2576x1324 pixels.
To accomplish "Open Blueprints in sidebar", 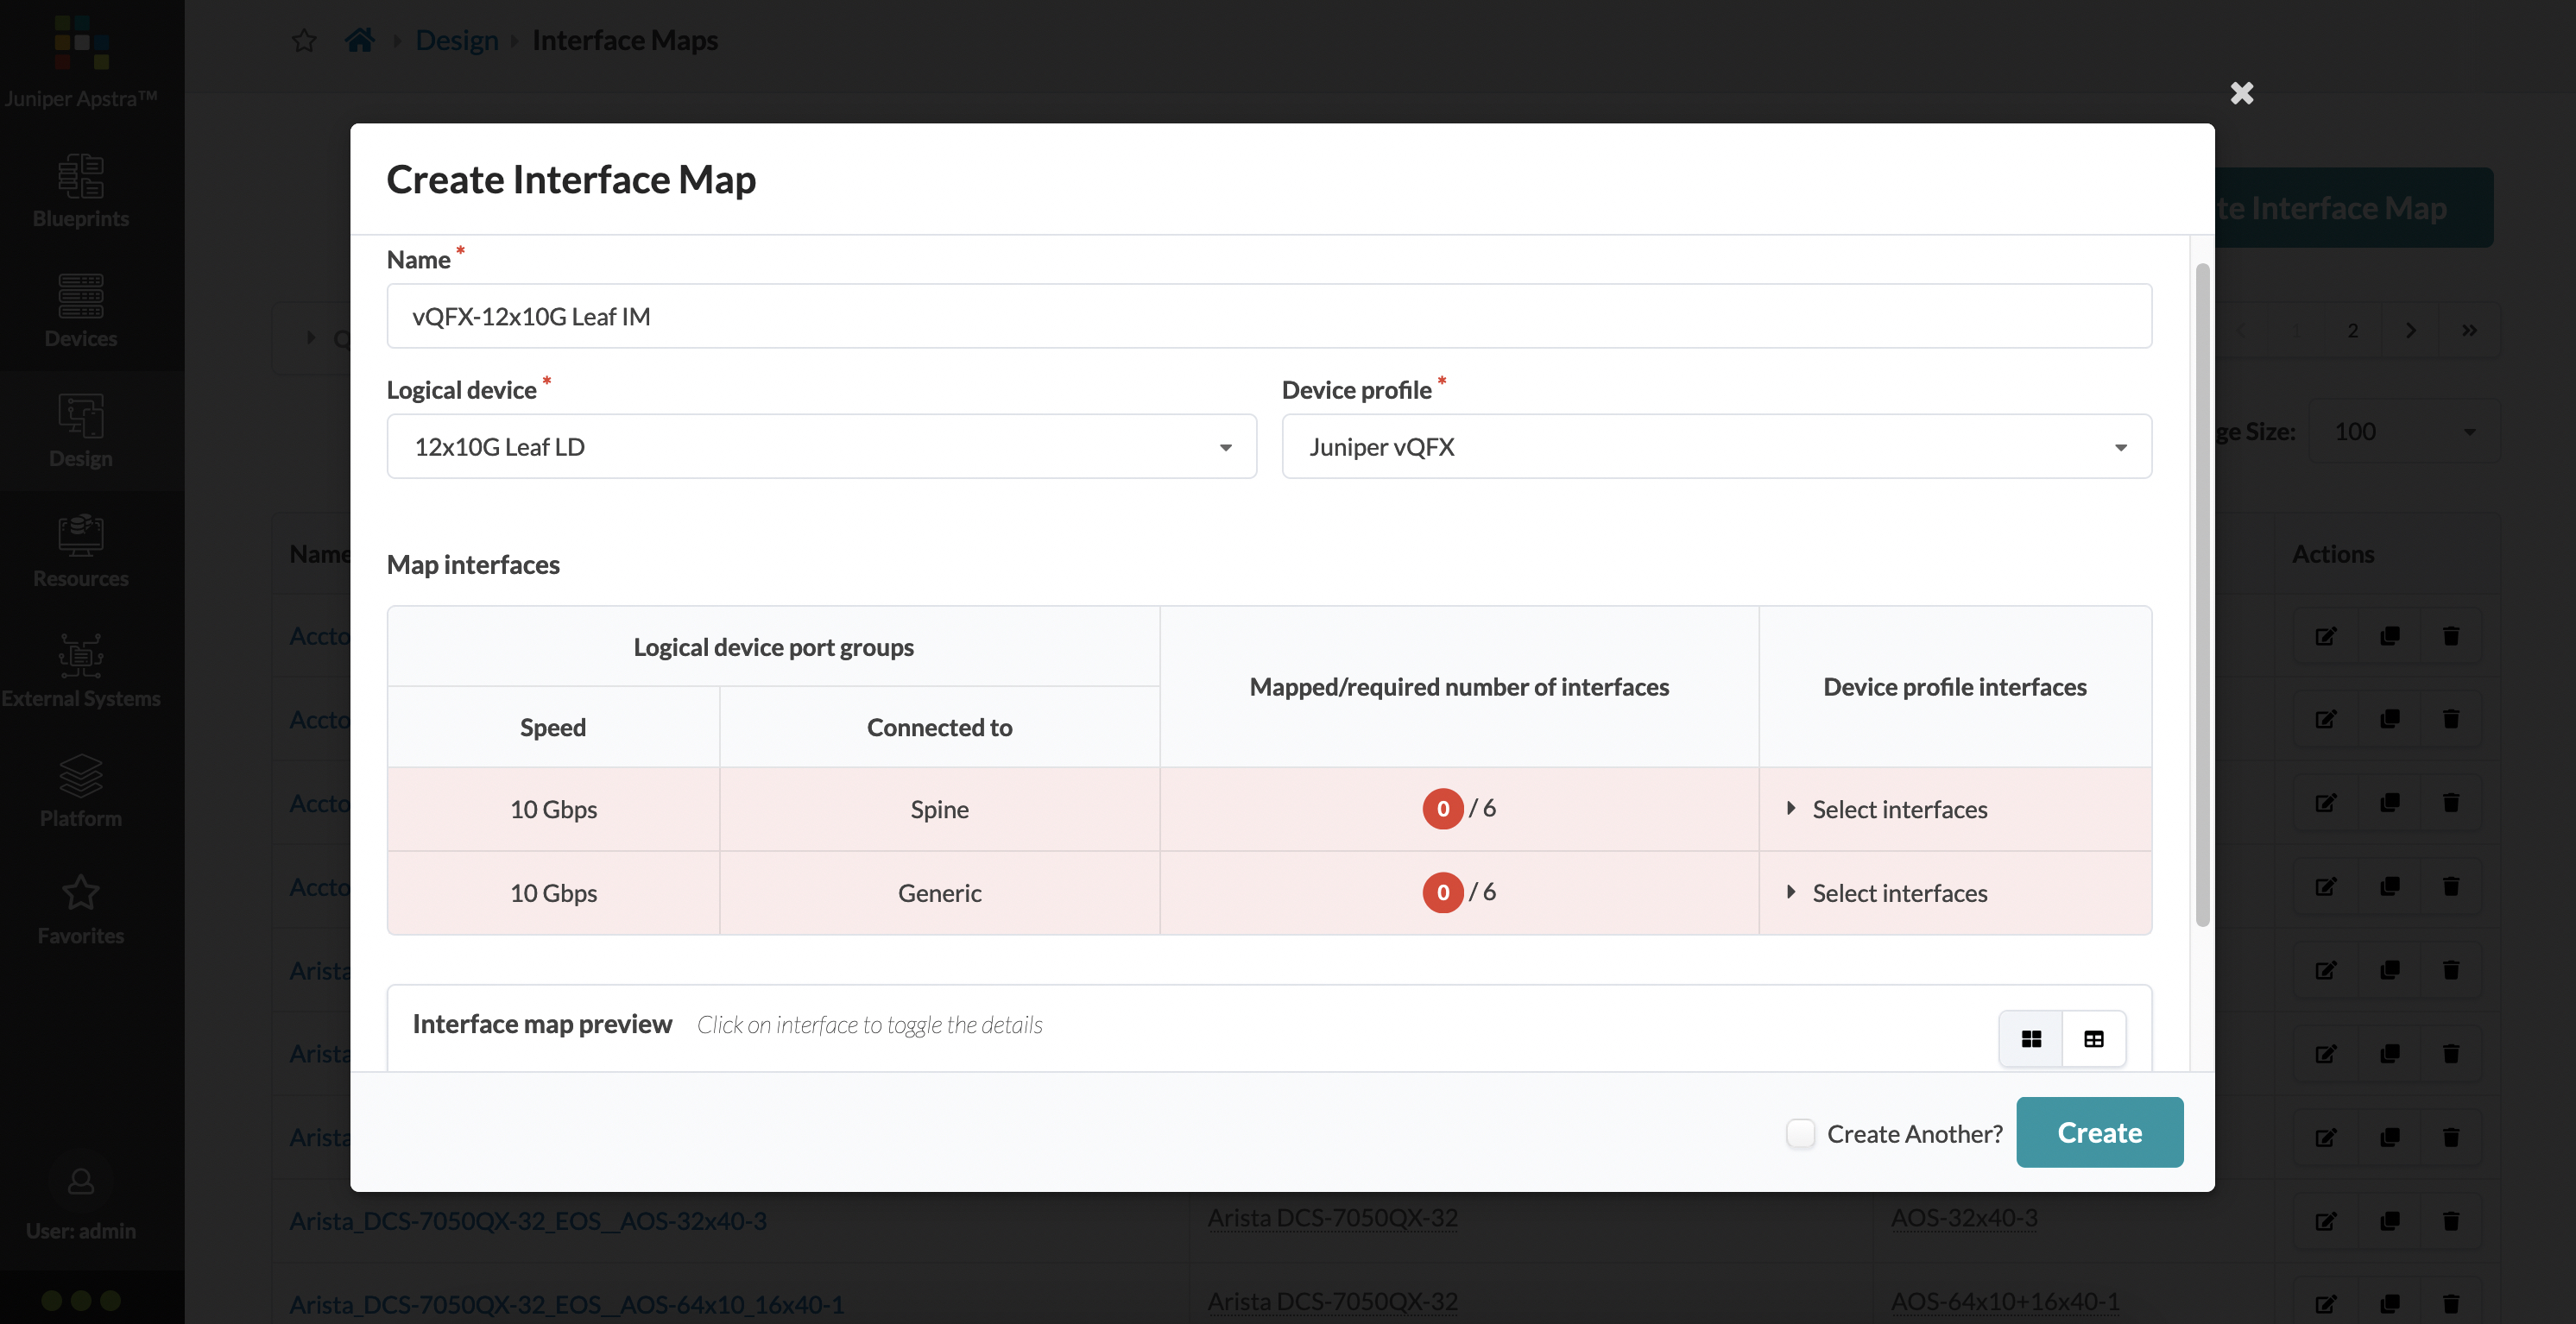I will point(81,190).
